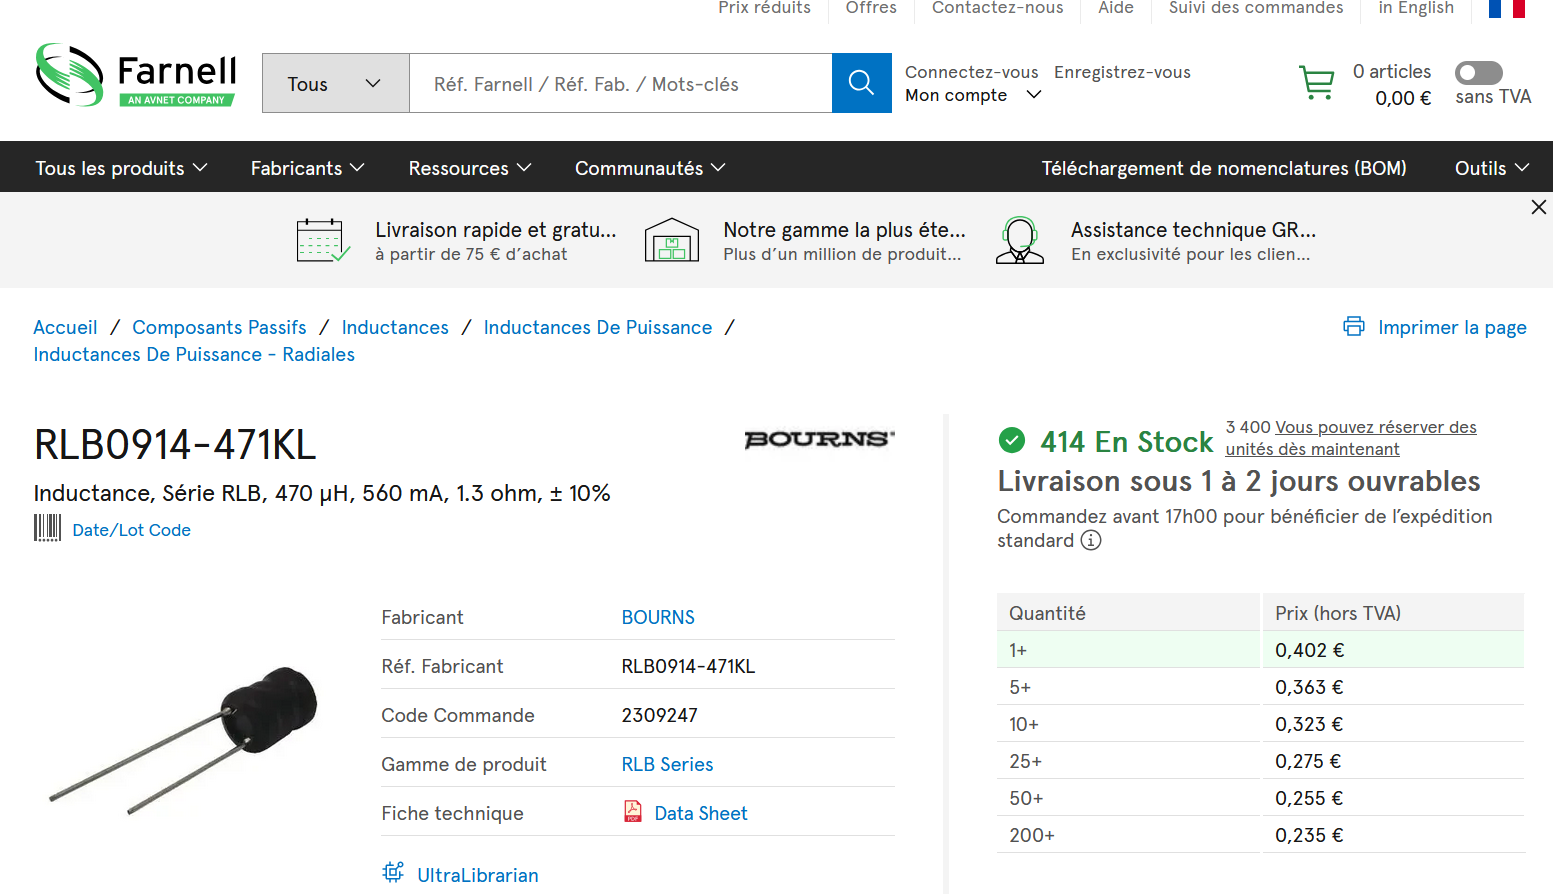Select the 0,275 € price cell

pos(1393,761)
